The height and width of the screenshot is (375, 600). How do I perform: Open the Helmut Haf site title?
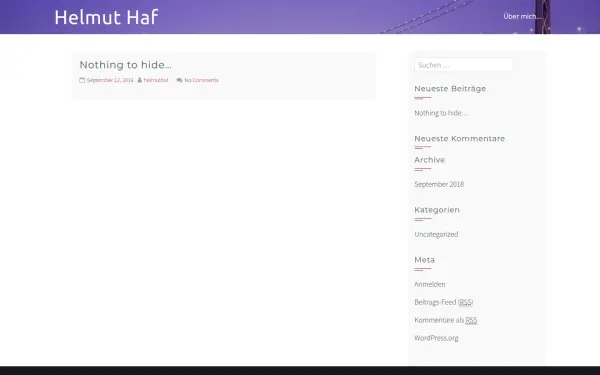tap(106, 17)
